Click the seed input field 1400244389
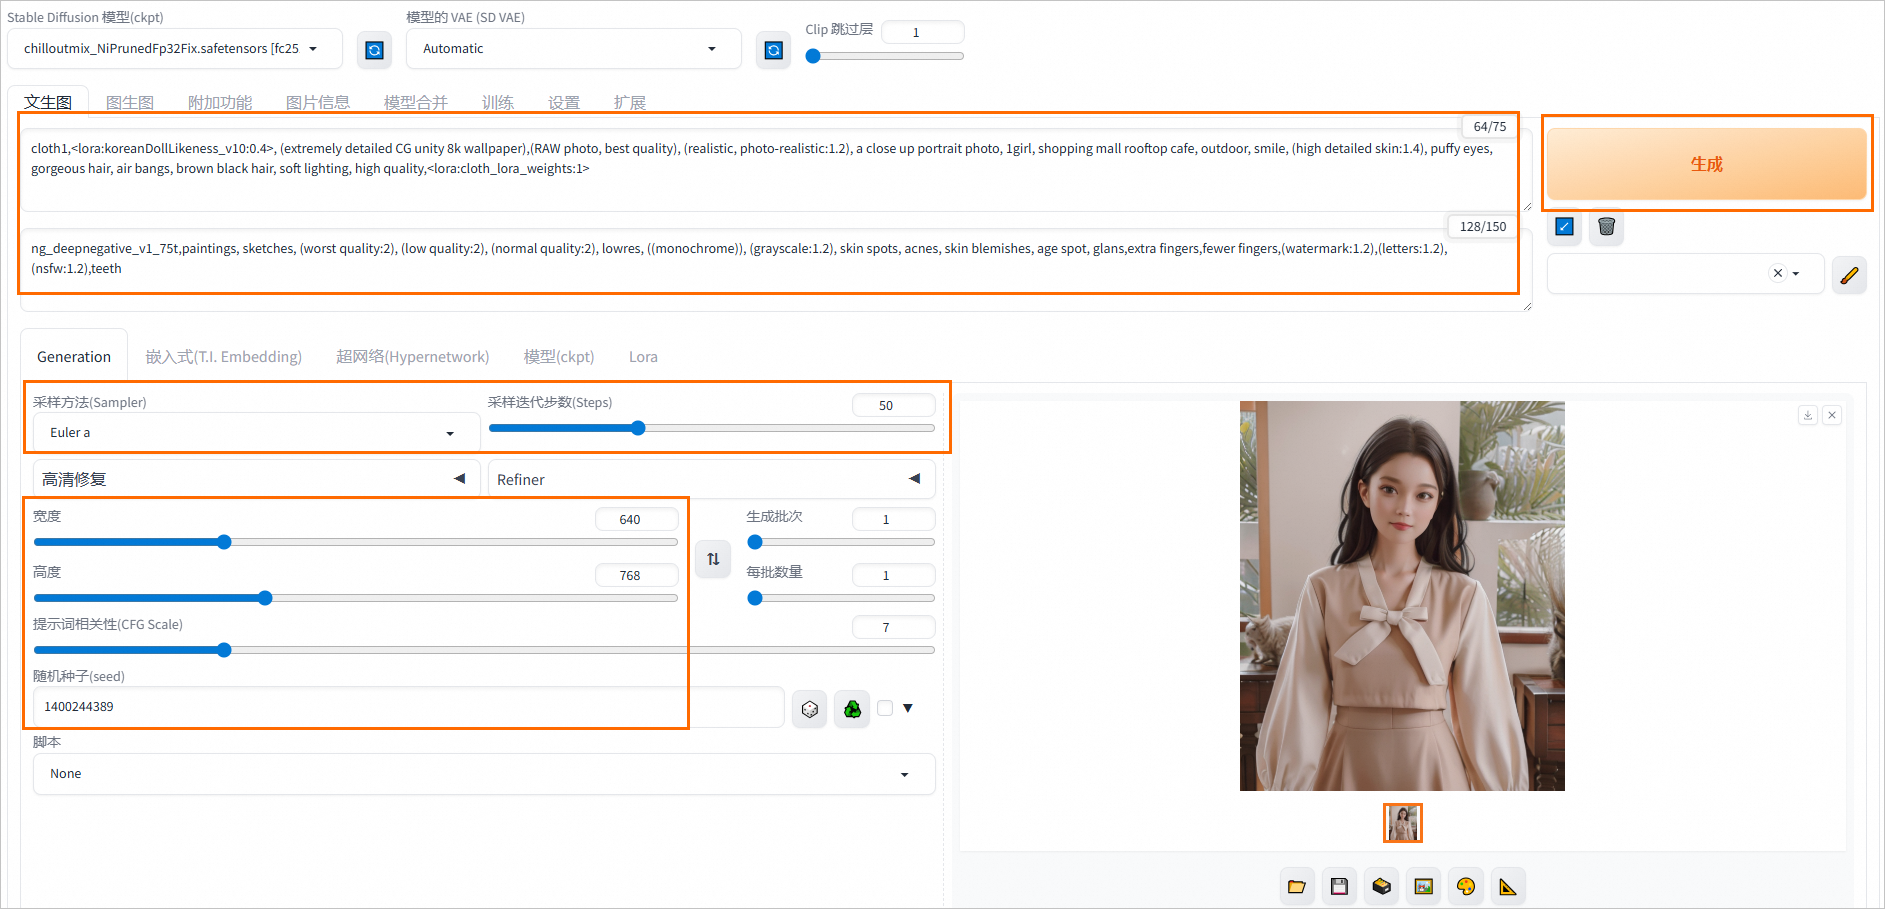Image resolution: width=1885 pixels, height=909 pixels. (x=408, y=707)
